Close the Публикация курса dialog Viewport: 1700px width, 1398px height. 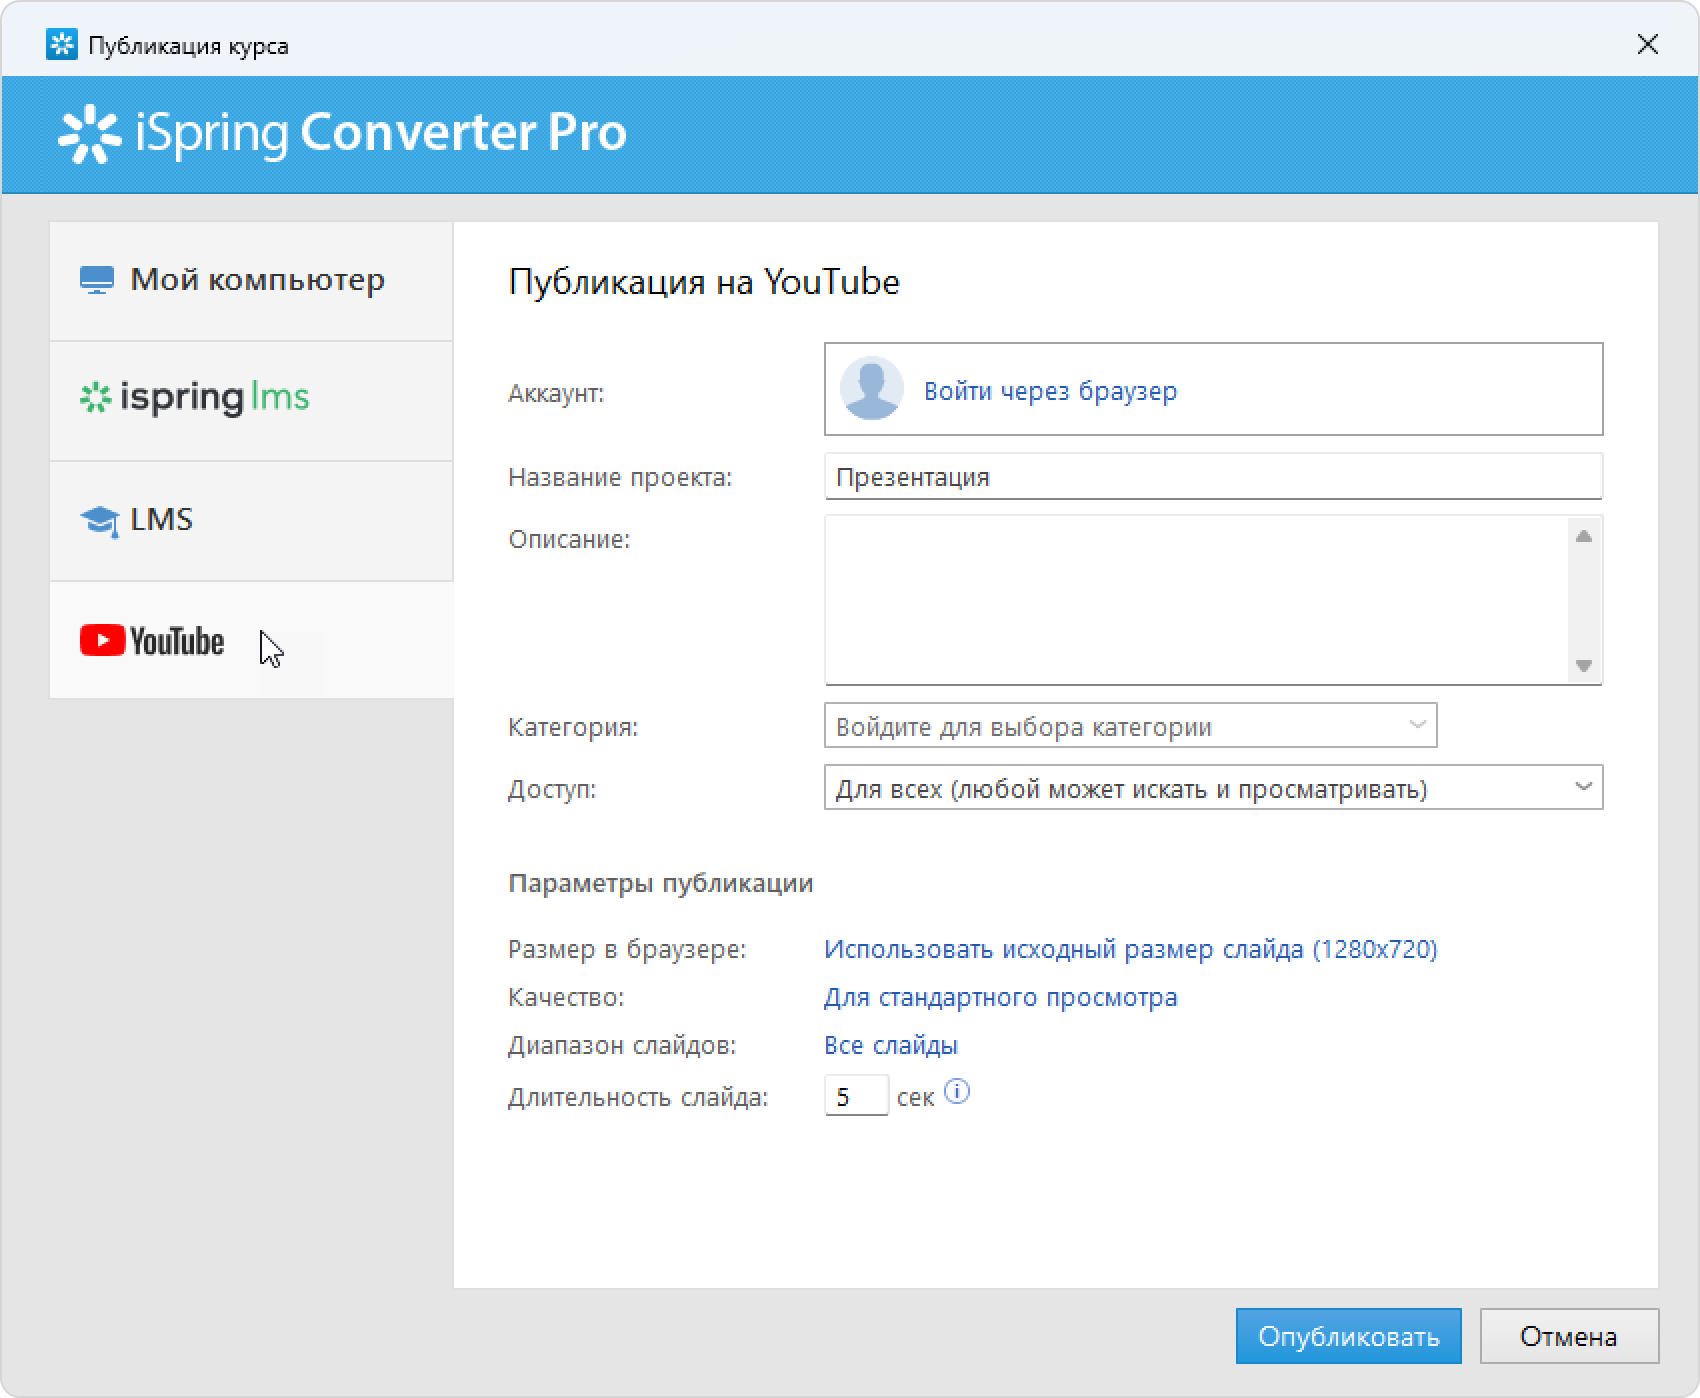[x=1648, y=44]
